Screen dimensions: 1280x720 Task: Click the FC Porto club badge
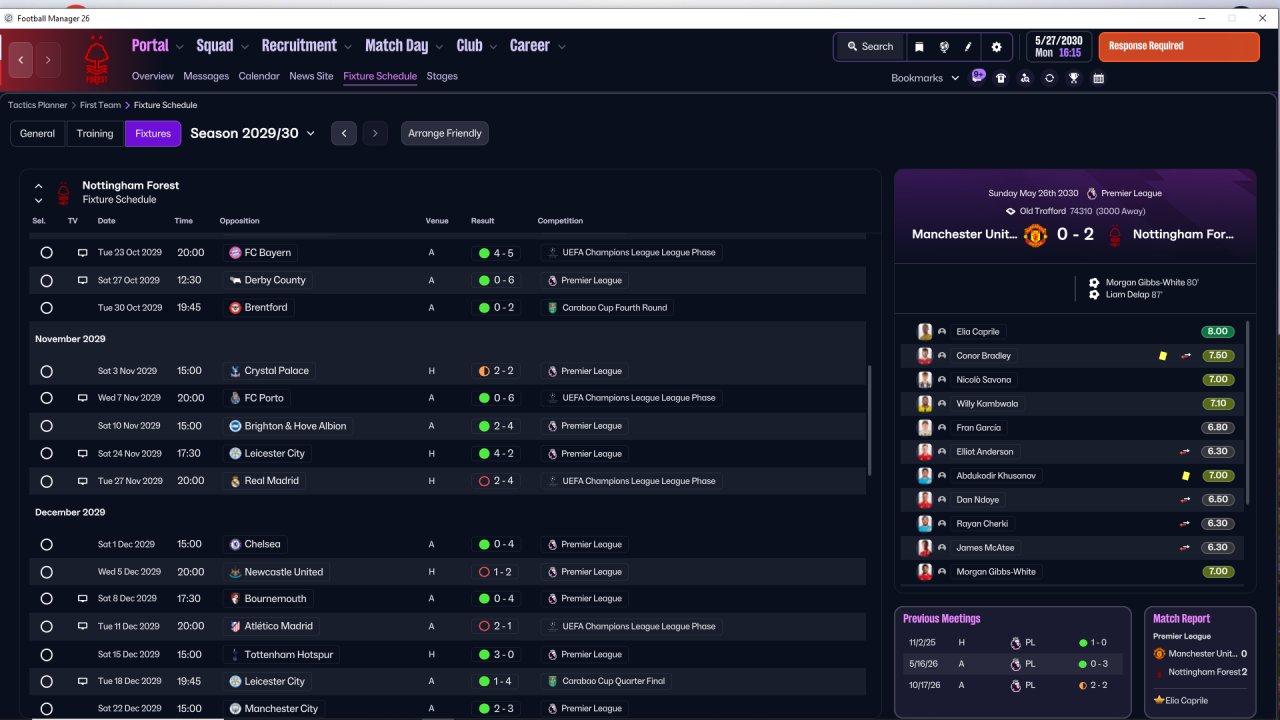pyautogui.click(x=235, y=398)
